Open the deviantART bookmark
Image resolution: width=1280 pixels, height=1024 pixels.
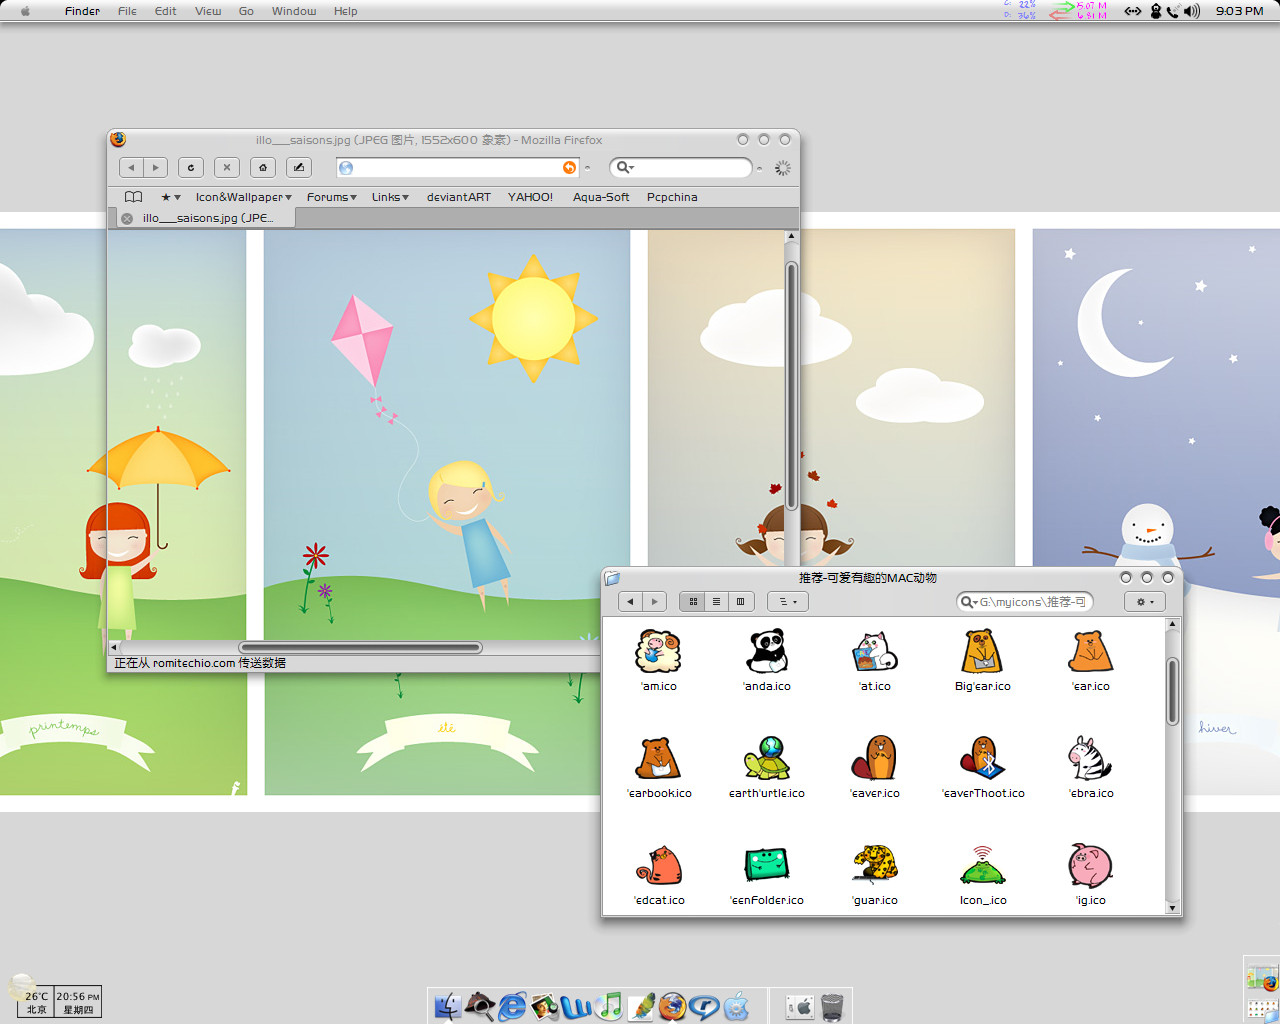point(458,197)
